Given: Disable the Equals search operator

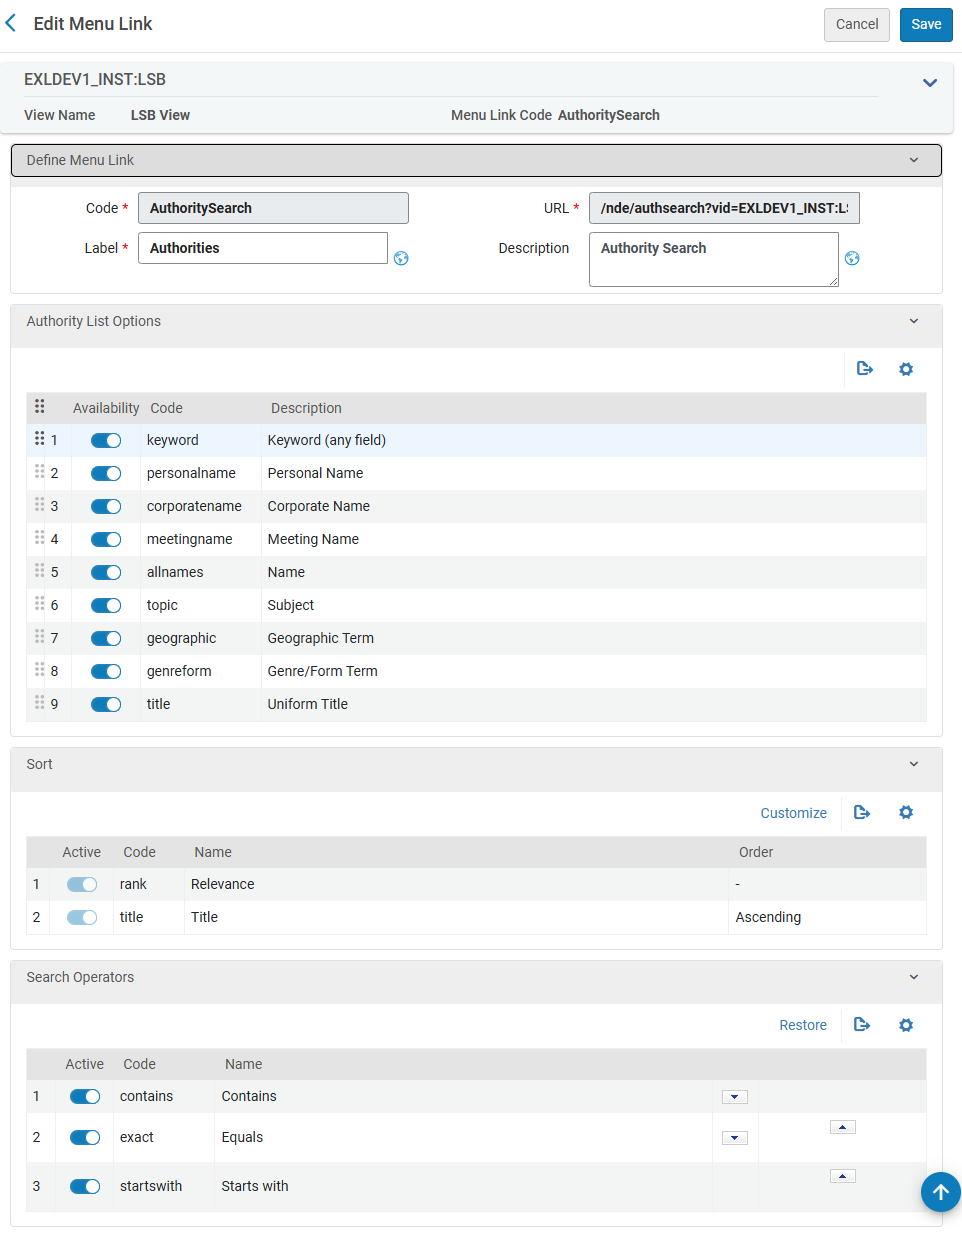Looking at the screenshot, I should coord(85,1137).
